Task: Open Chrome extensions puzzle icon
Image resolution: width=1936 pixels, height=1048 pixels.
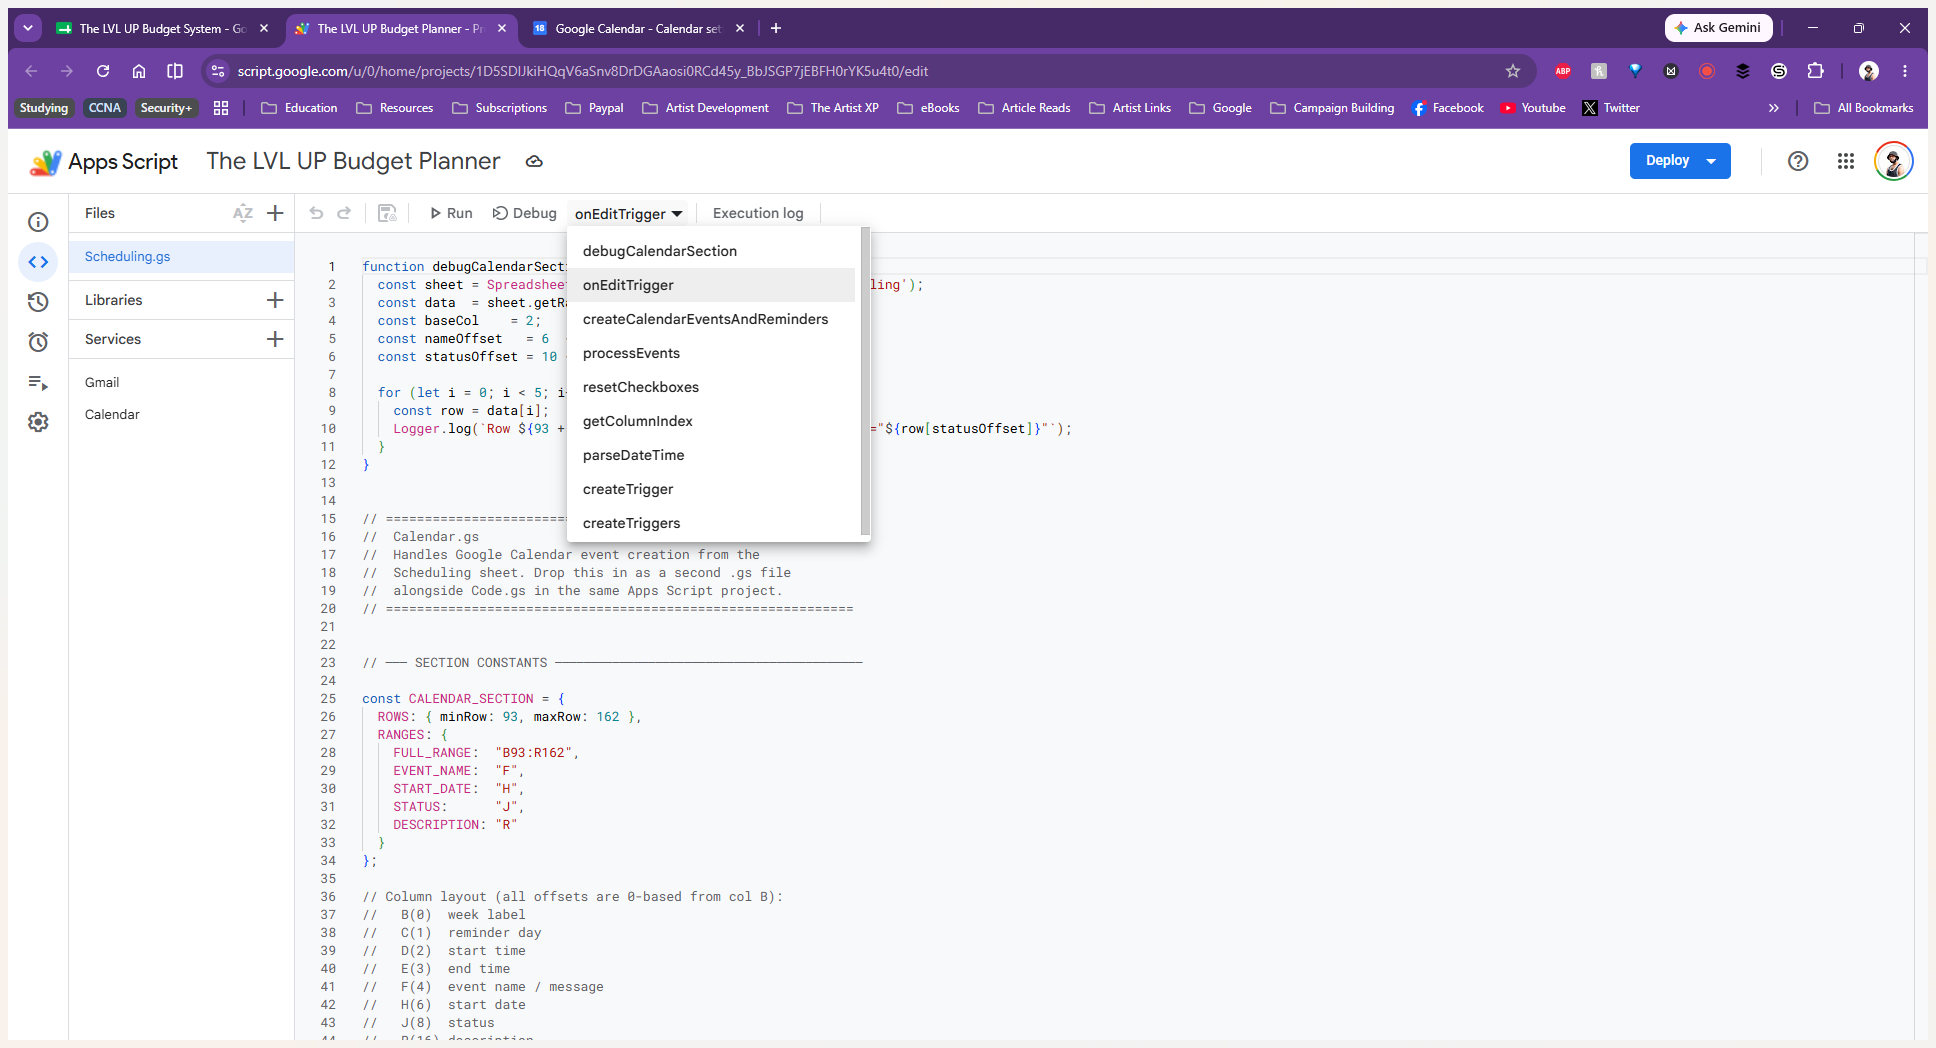Action: click(1816, 71)
